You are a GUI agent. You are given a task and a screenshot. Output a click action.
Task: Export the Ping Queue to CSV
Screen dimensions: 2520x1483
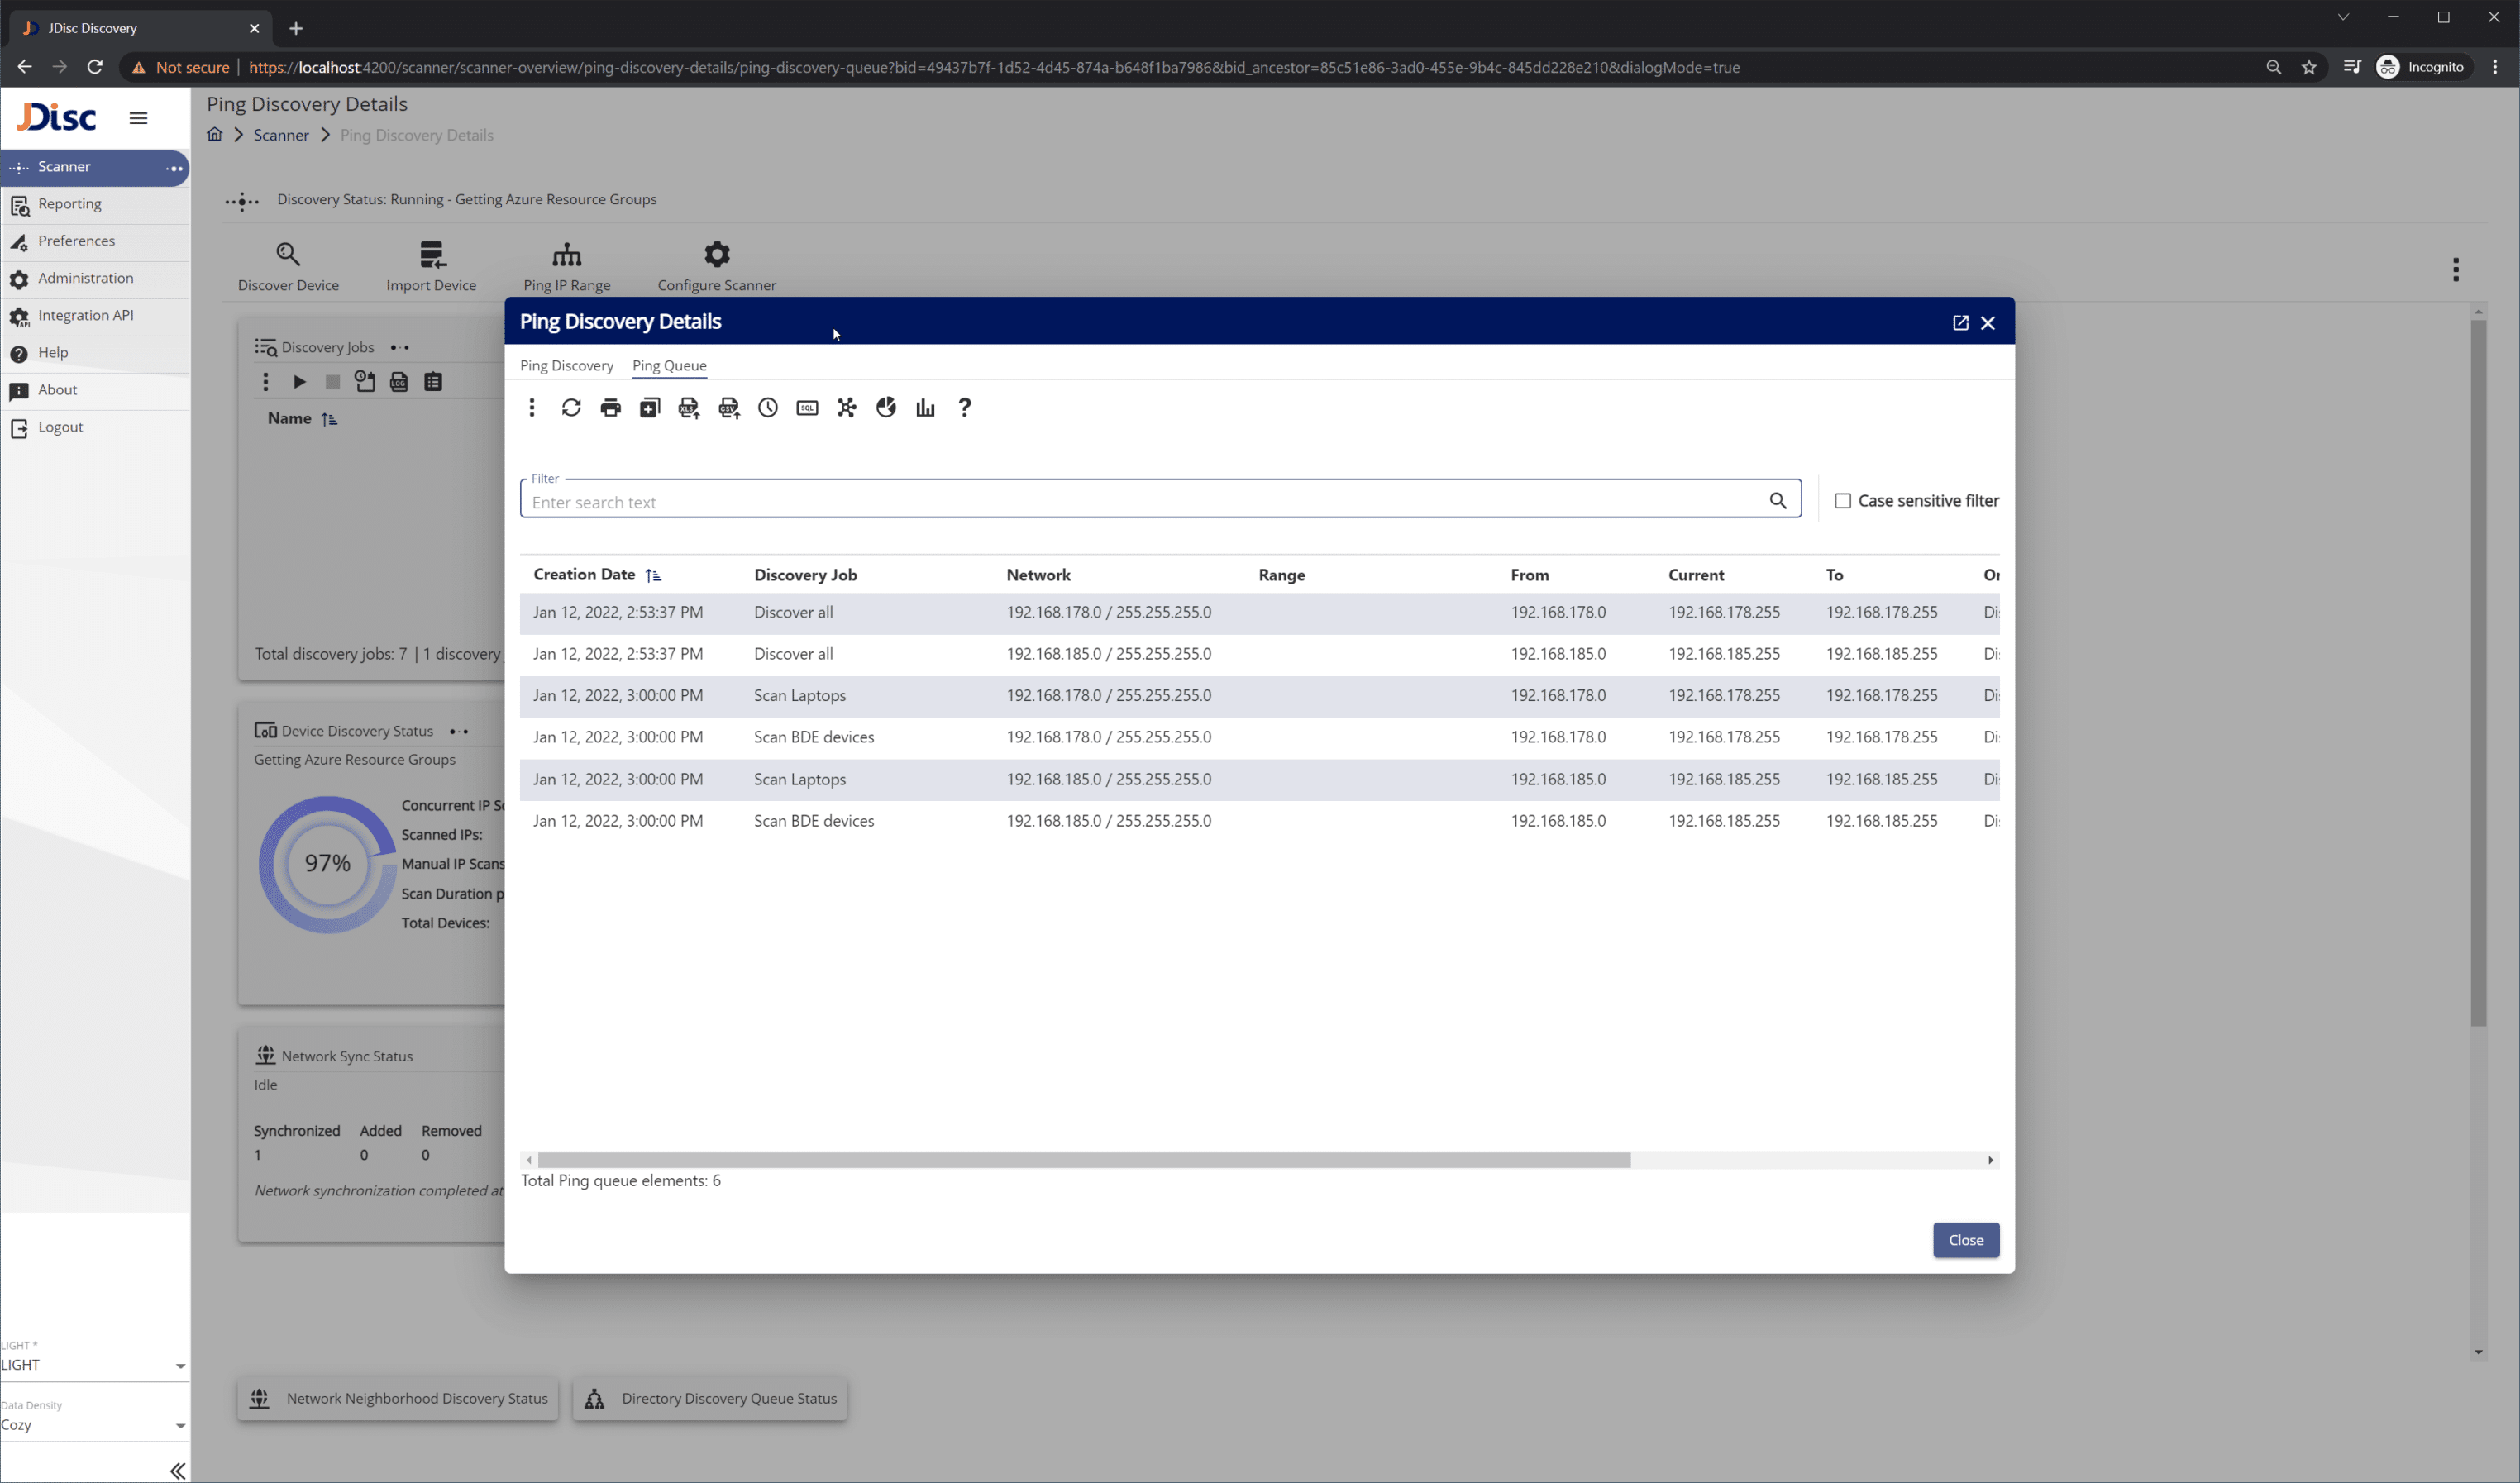728,407
